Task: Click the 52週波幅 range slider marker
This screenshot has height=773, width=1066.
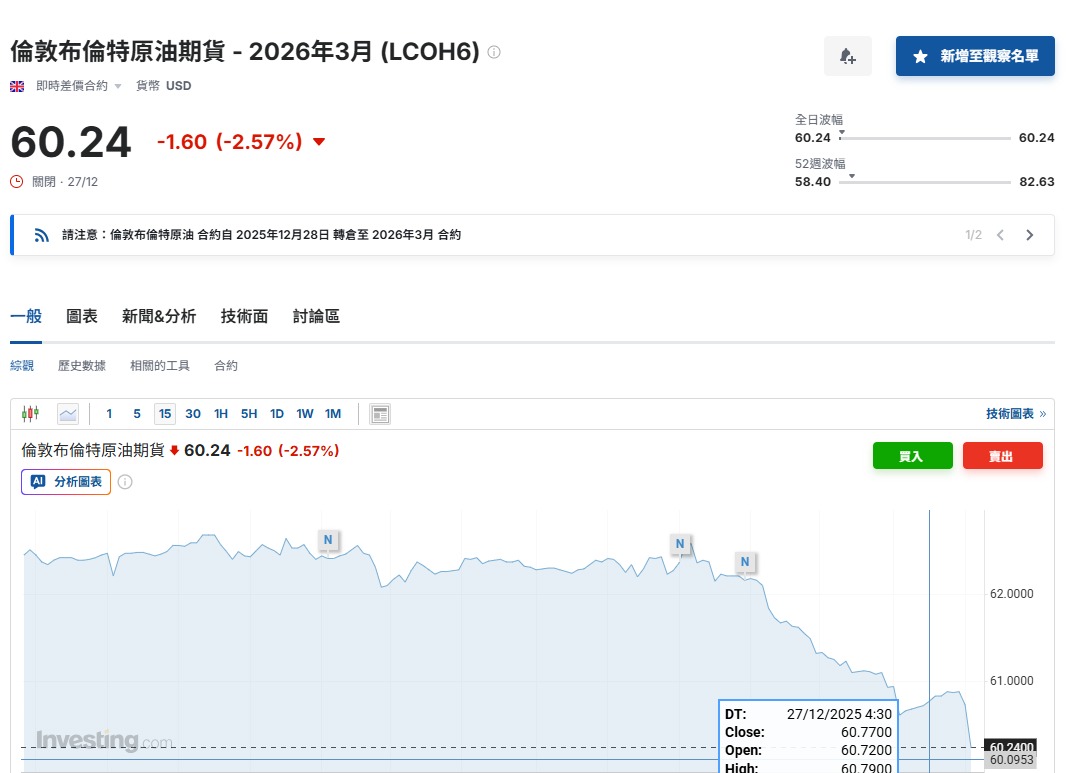Action: tap(851, 179)
